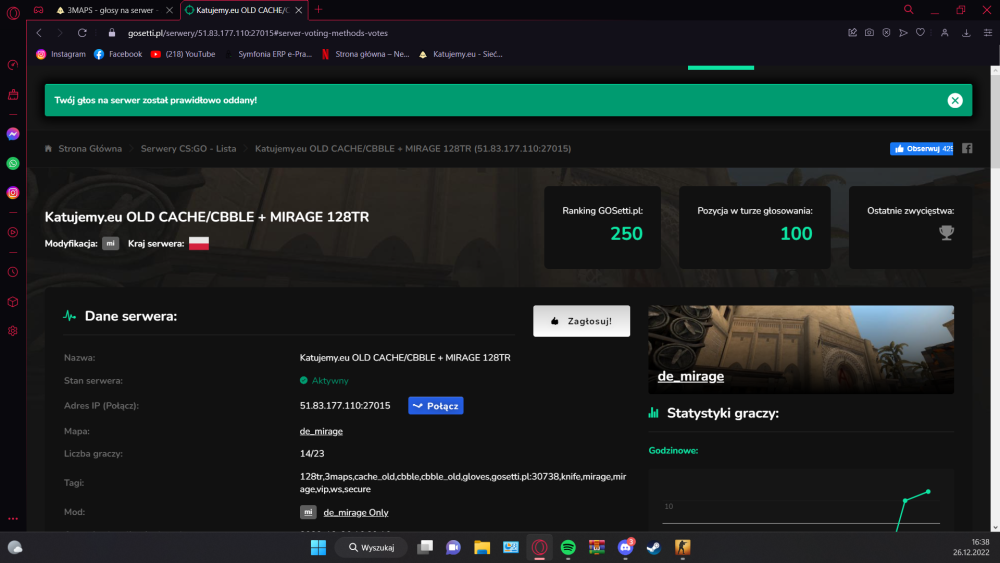Open de_mirage Only mod link
1000x563 pixels.
[x=356, y=512]
